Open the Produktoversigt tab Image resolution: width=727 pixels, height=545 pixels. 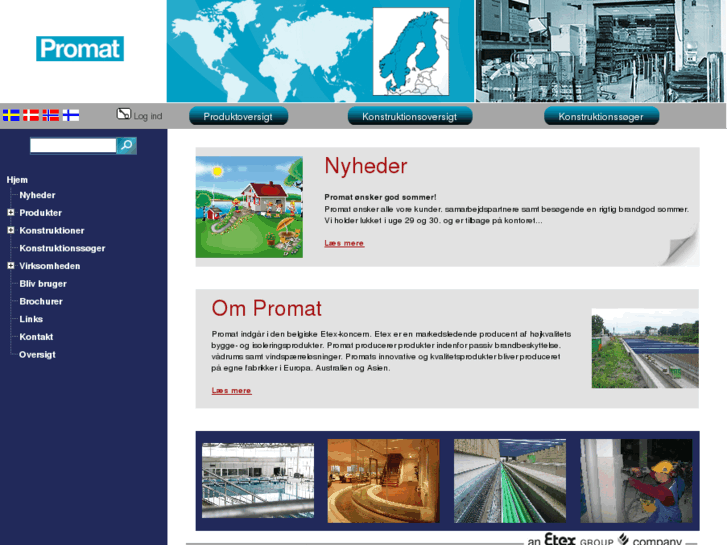pyautogui.click(x=238, y=116)
